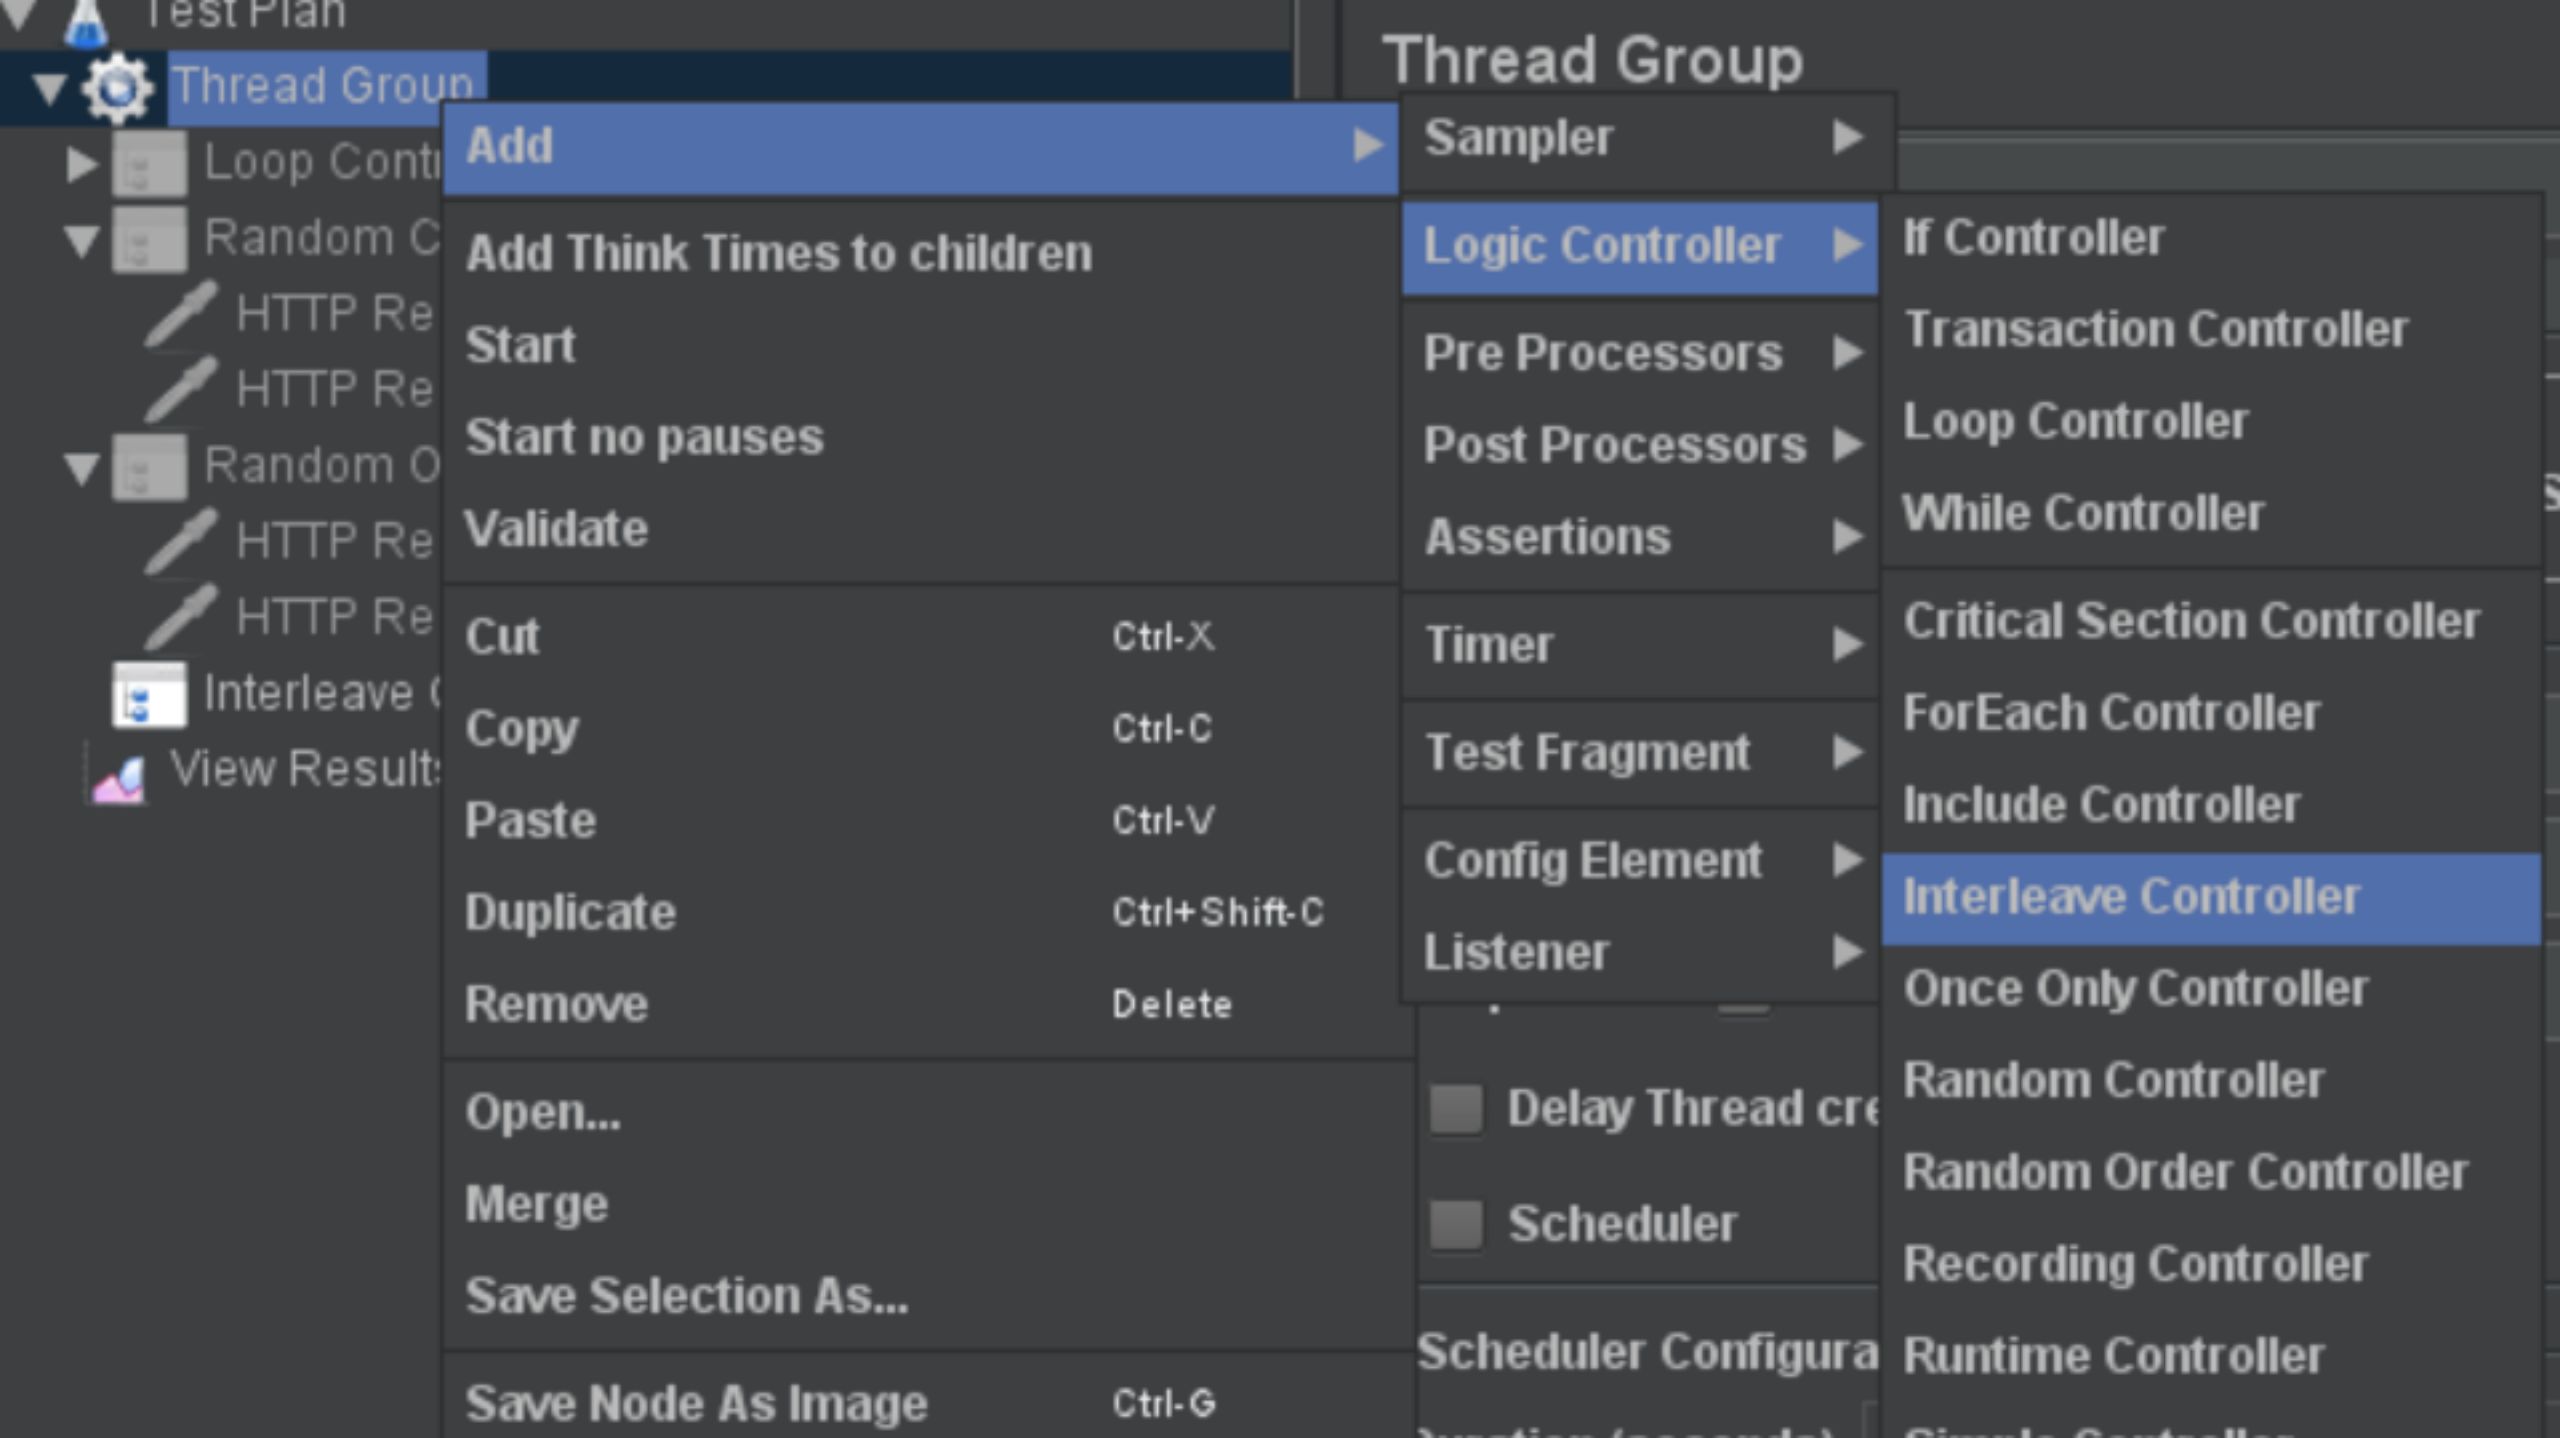
Task: Enable Delay Thread creation checkbox
Action: click(1455, 1108)
